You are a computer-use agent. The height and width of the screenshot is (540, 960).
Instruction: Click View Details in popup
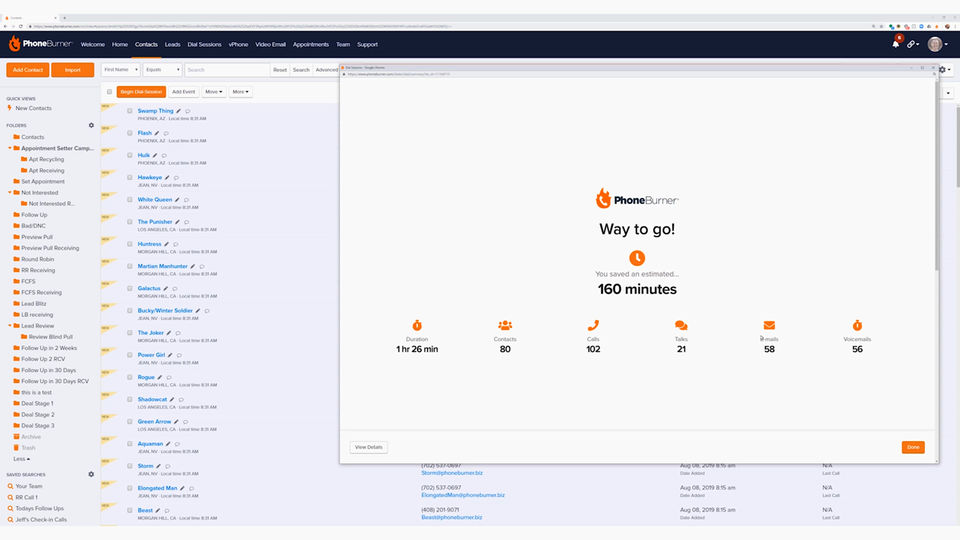(x=369, y=448)
